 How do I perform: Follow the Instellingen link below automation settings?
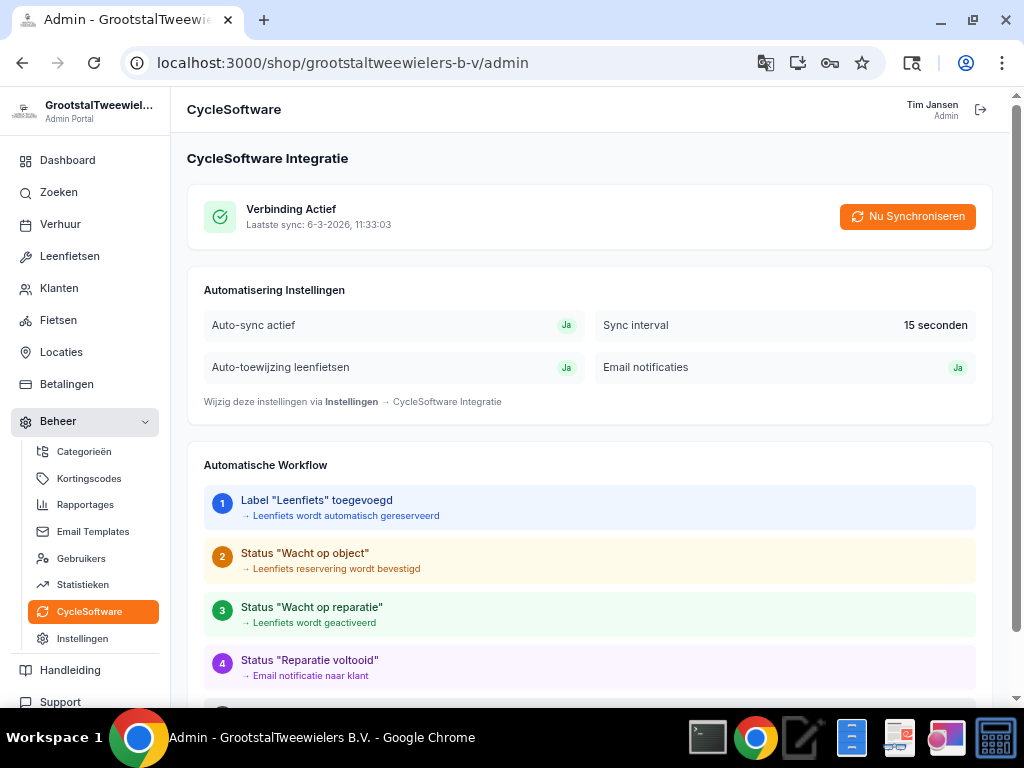pos(350,401)
